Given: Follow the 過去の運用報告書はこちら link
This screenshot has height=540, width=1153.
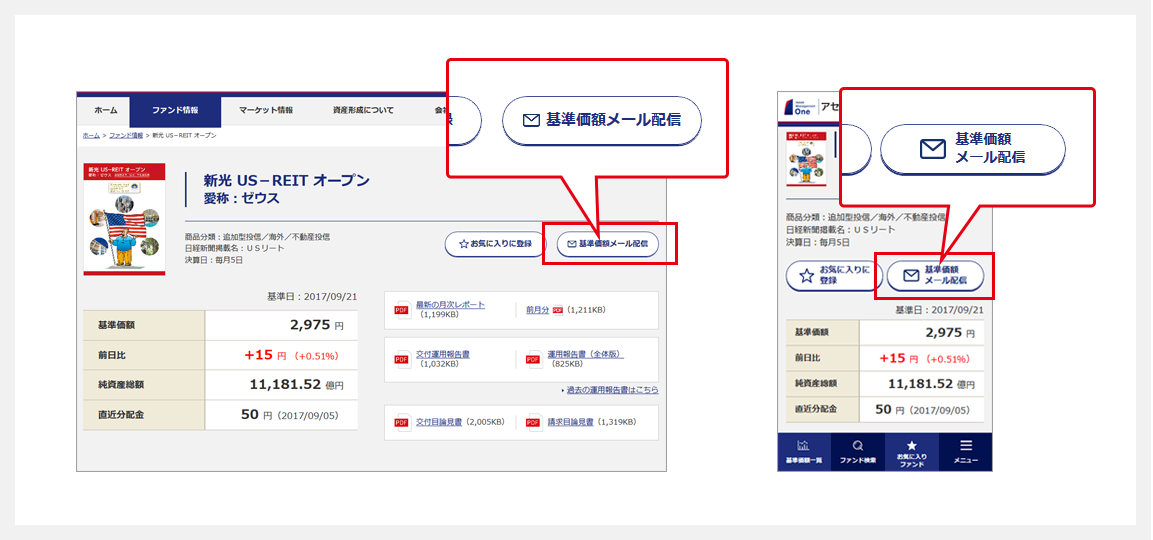Looking at the screenshot, I should click(x=612, y=390).
